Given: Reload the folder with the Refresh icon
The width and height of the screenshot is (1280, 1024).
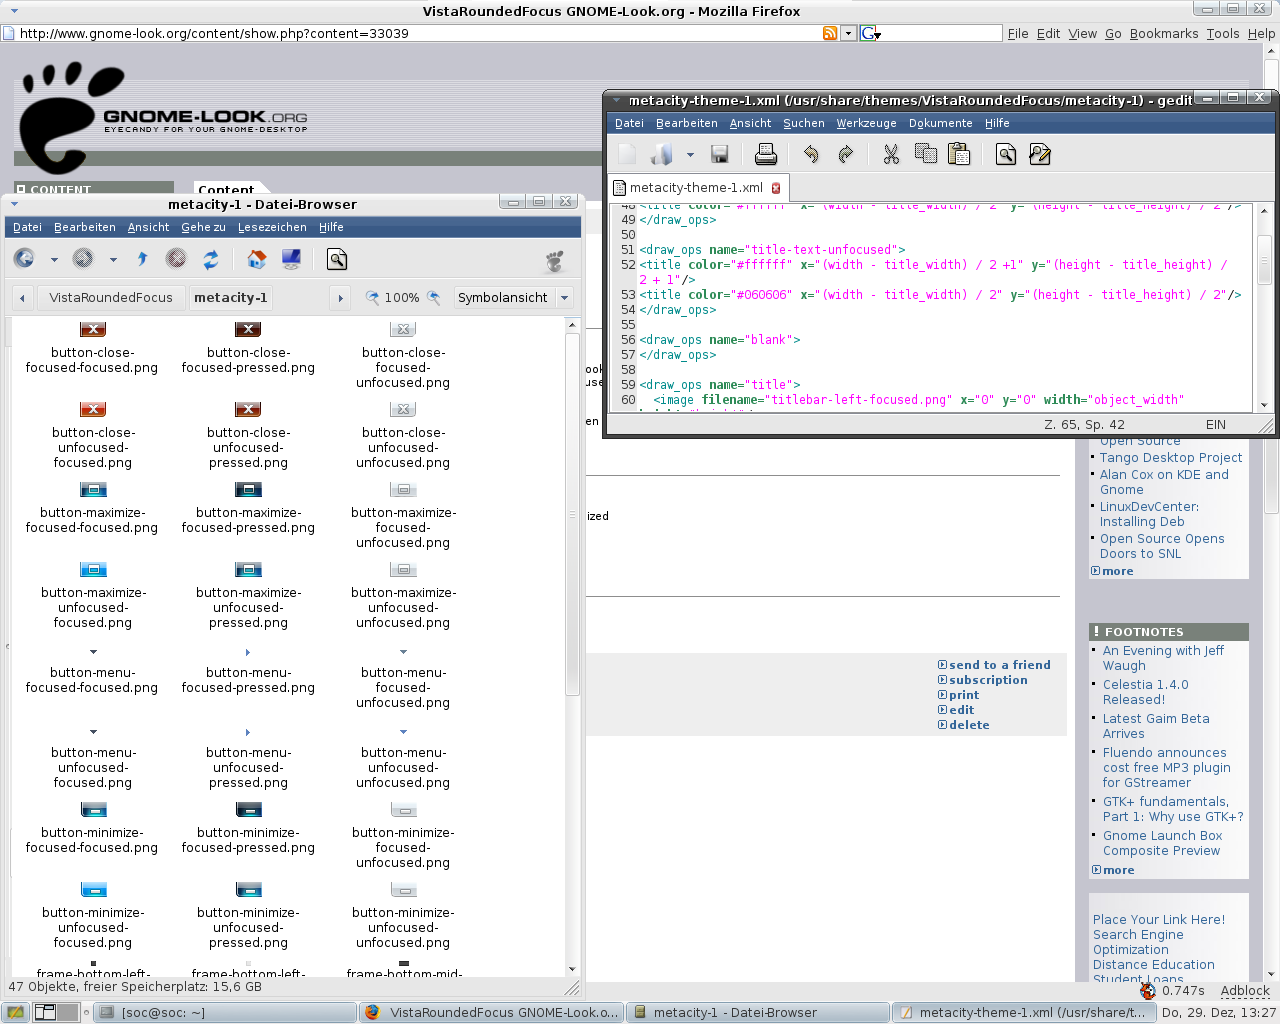Looking at the screenshot, I should 210,259.
